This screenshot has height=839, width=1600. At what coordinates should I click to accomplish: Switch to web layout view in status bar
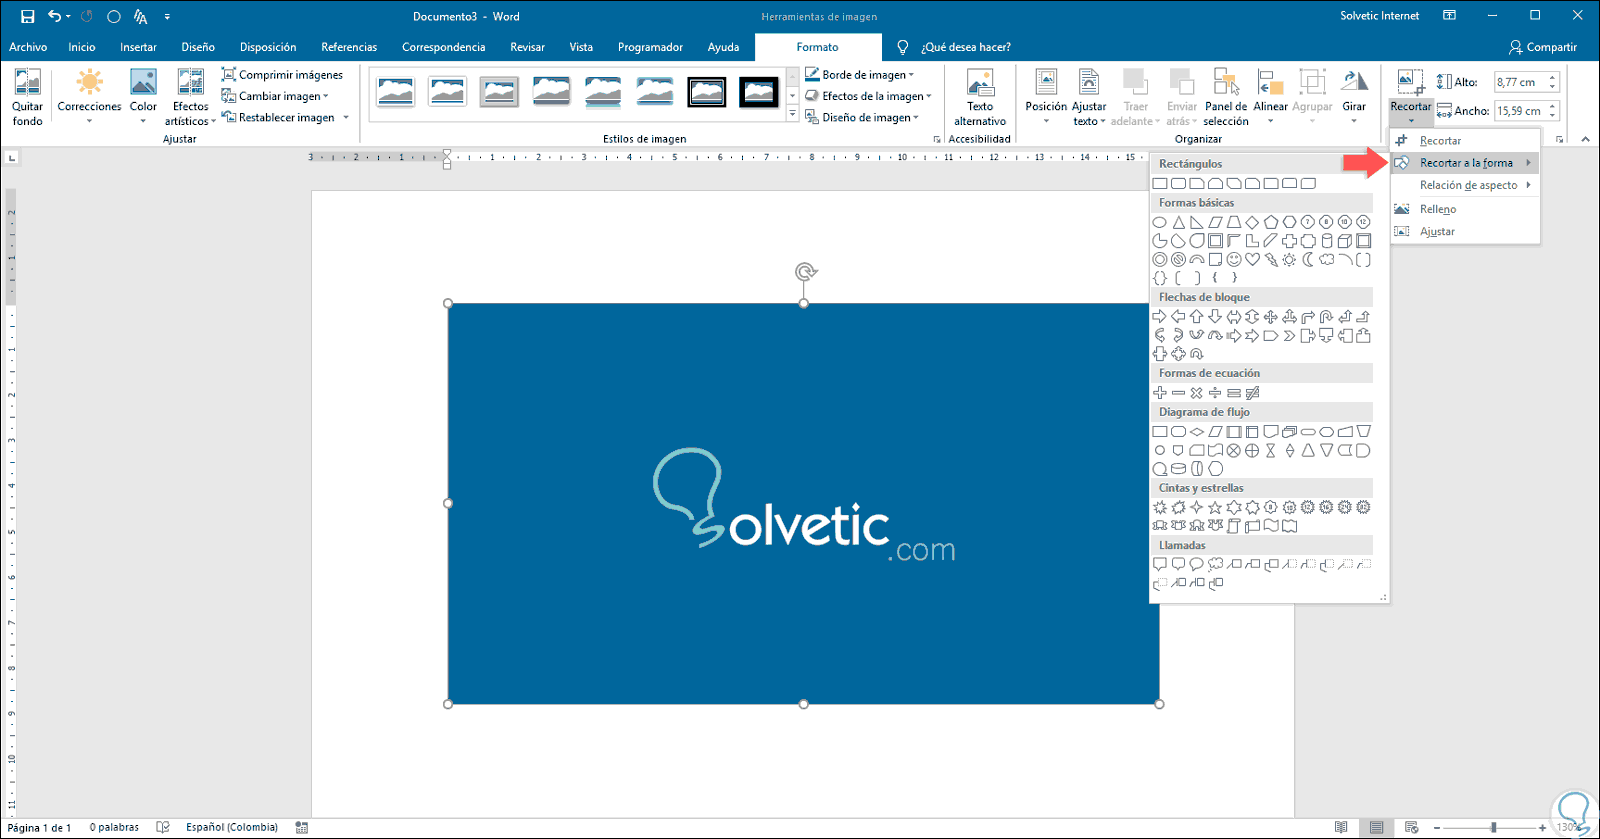pos(1412,827)
